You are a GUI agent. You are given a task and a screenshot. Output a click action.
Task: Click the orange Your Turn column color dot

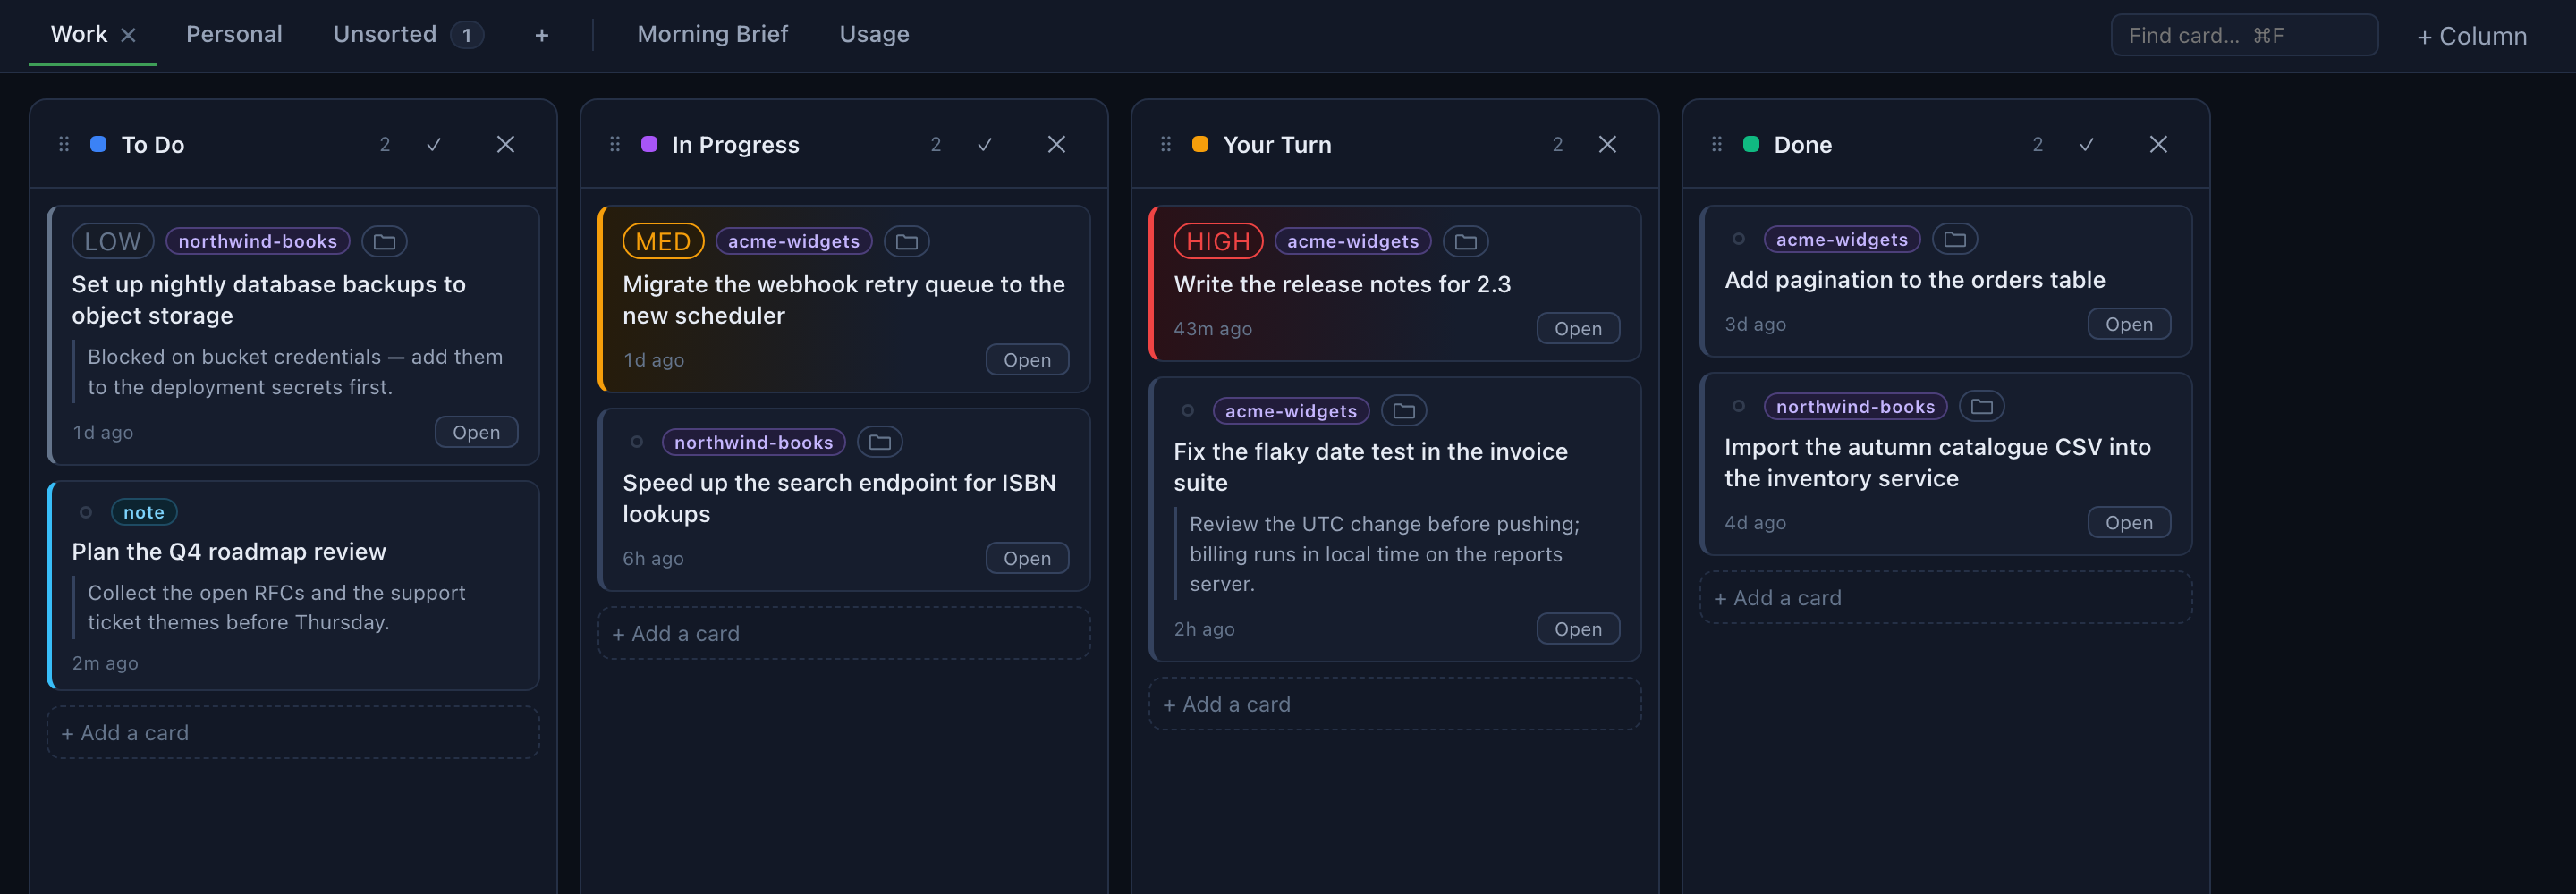[x=1200, y=144]
